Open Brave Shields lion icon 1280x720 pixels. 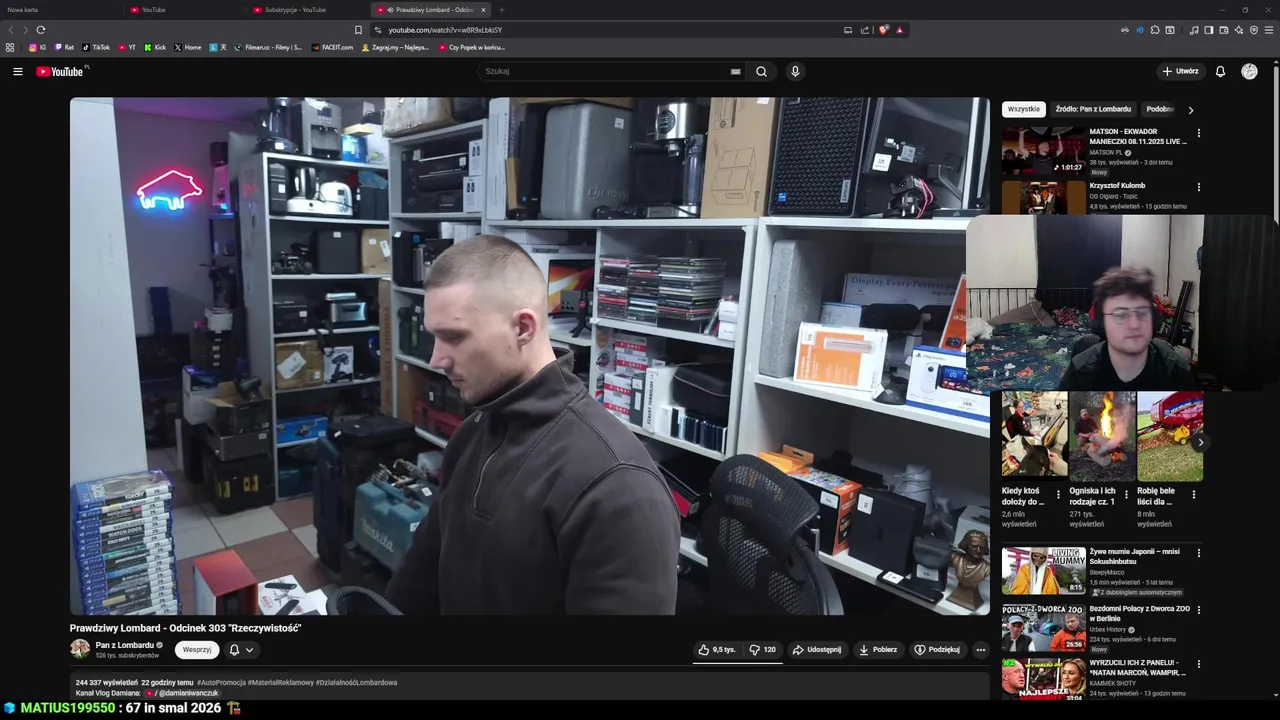[x=883, y=30]
